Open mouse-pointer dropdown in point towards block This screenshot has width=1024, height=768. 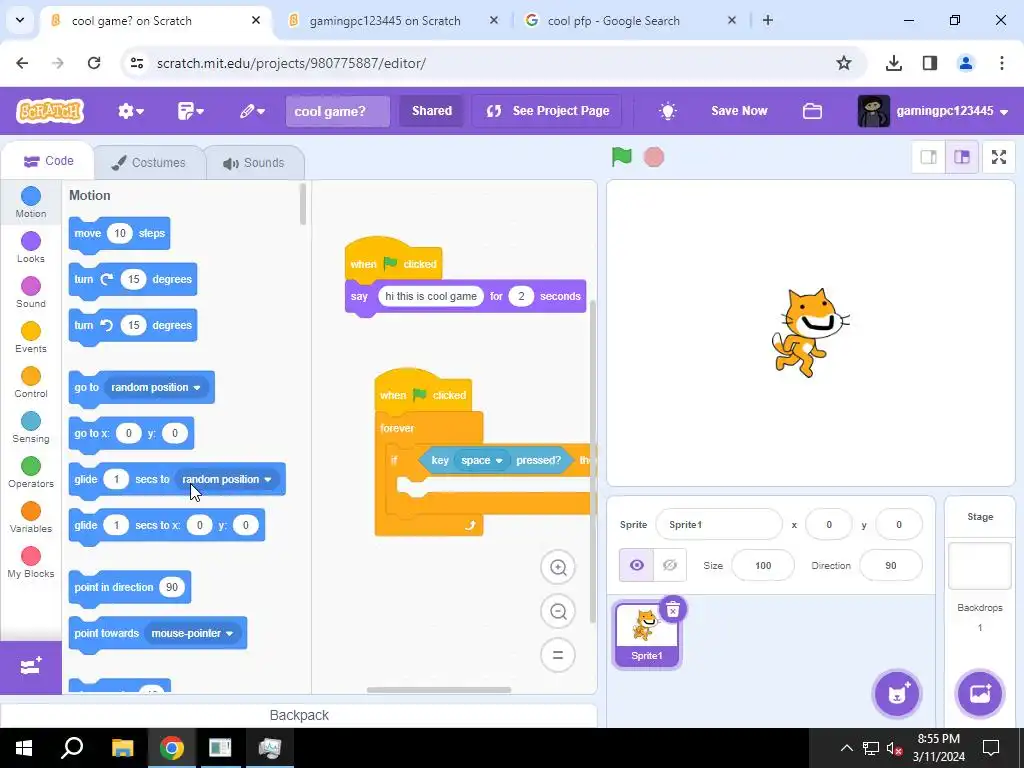tap(192, 633)
